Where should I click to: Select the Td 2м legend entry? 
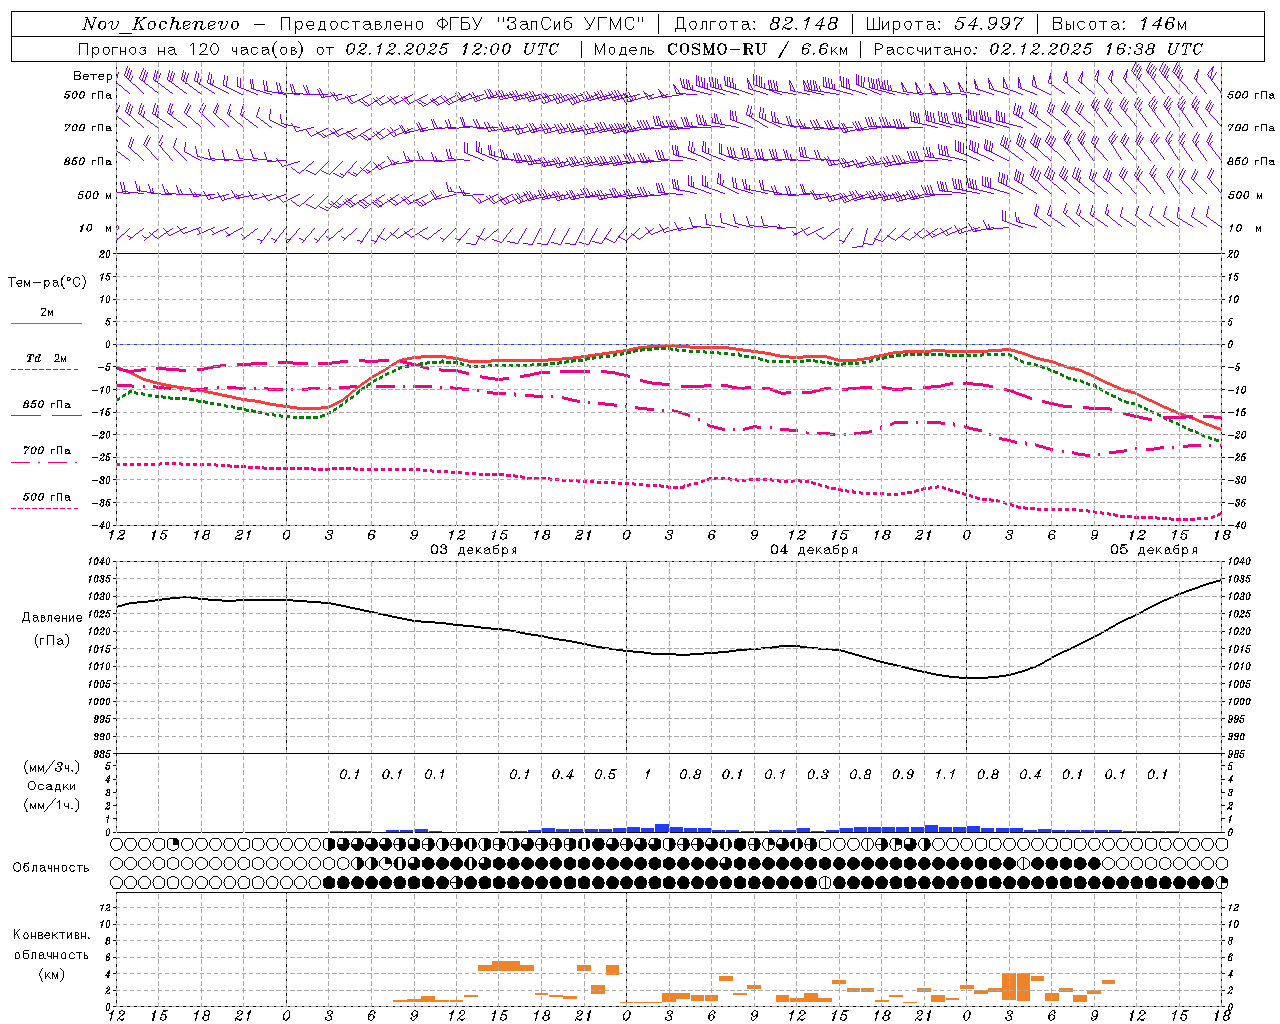(47, 358)
